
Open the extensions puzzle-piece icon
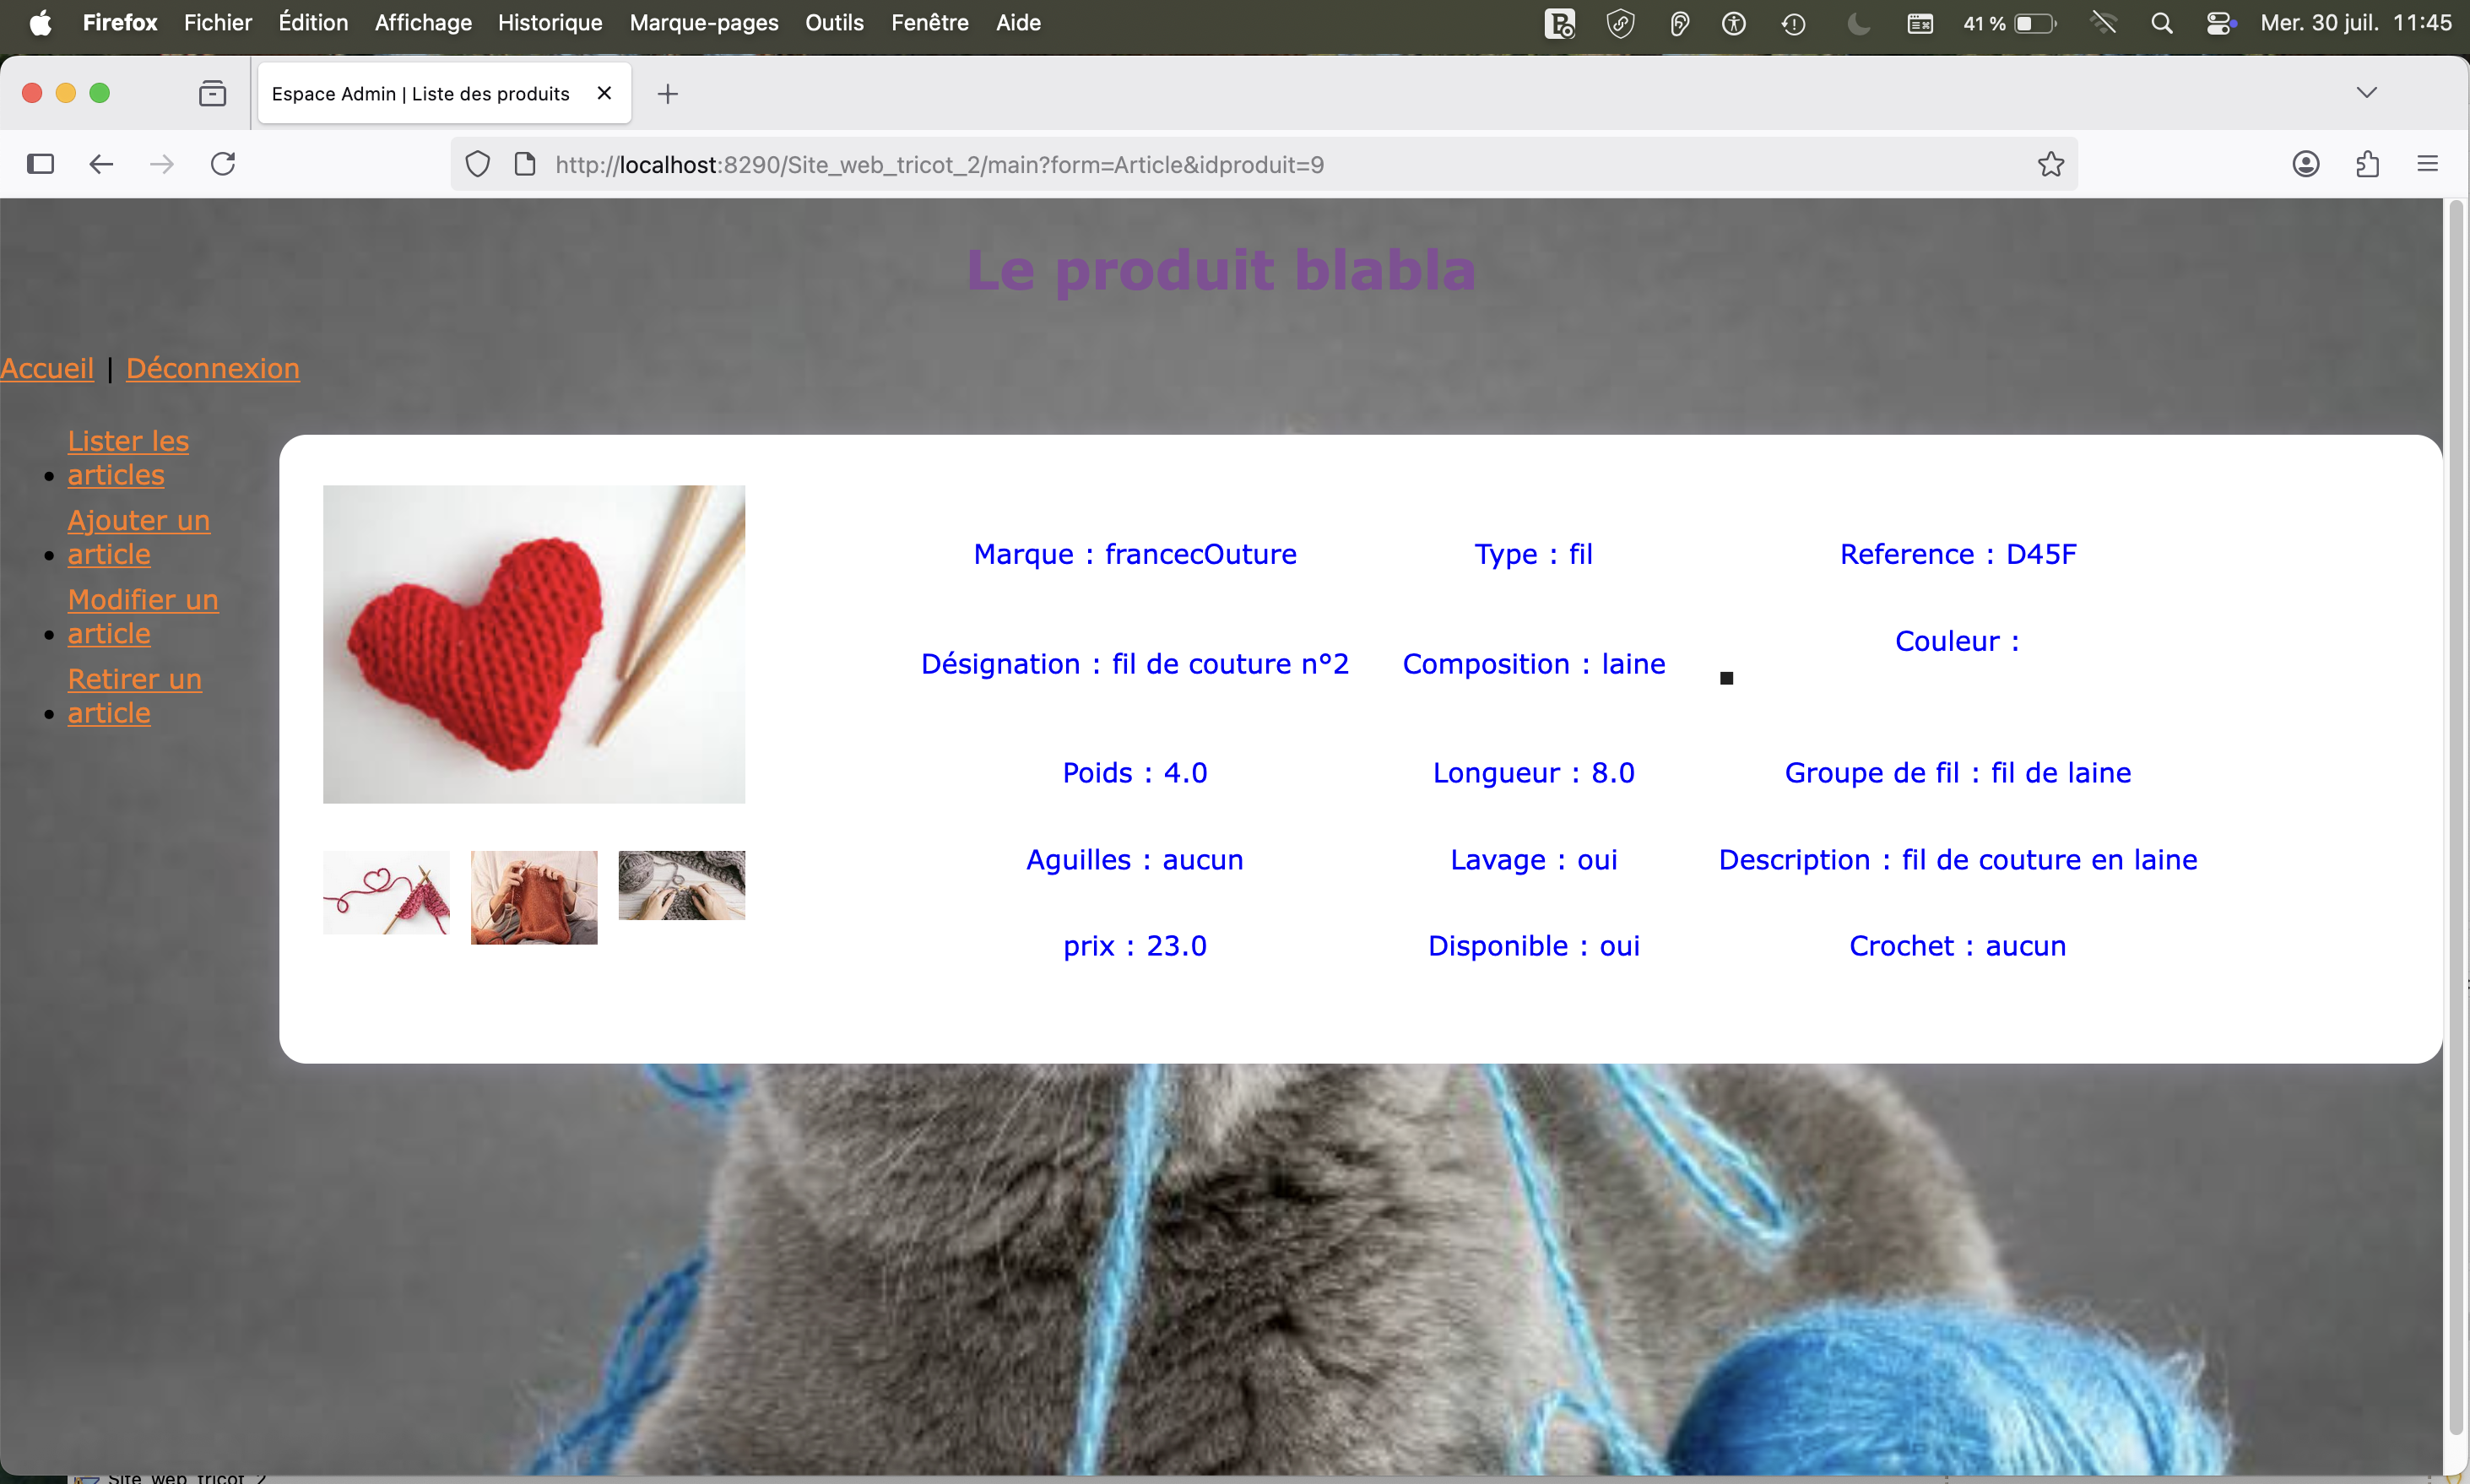[x=2367, y=163]
